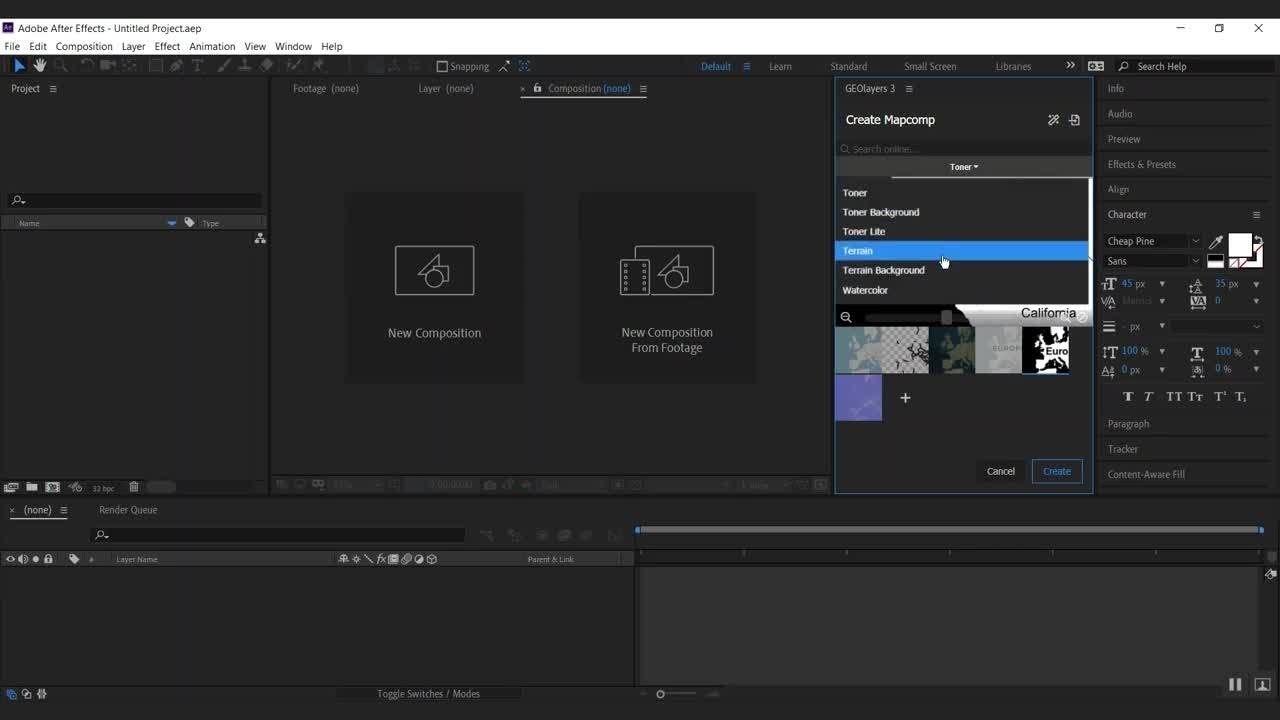1280x720 pixels.
Task: Activate the Selection arrow tool
Action: [19, 66]
